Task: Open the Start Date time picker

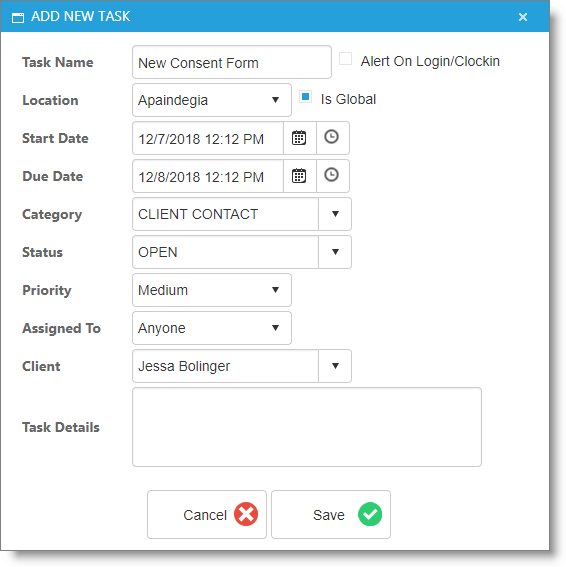Action: point(332,137)
